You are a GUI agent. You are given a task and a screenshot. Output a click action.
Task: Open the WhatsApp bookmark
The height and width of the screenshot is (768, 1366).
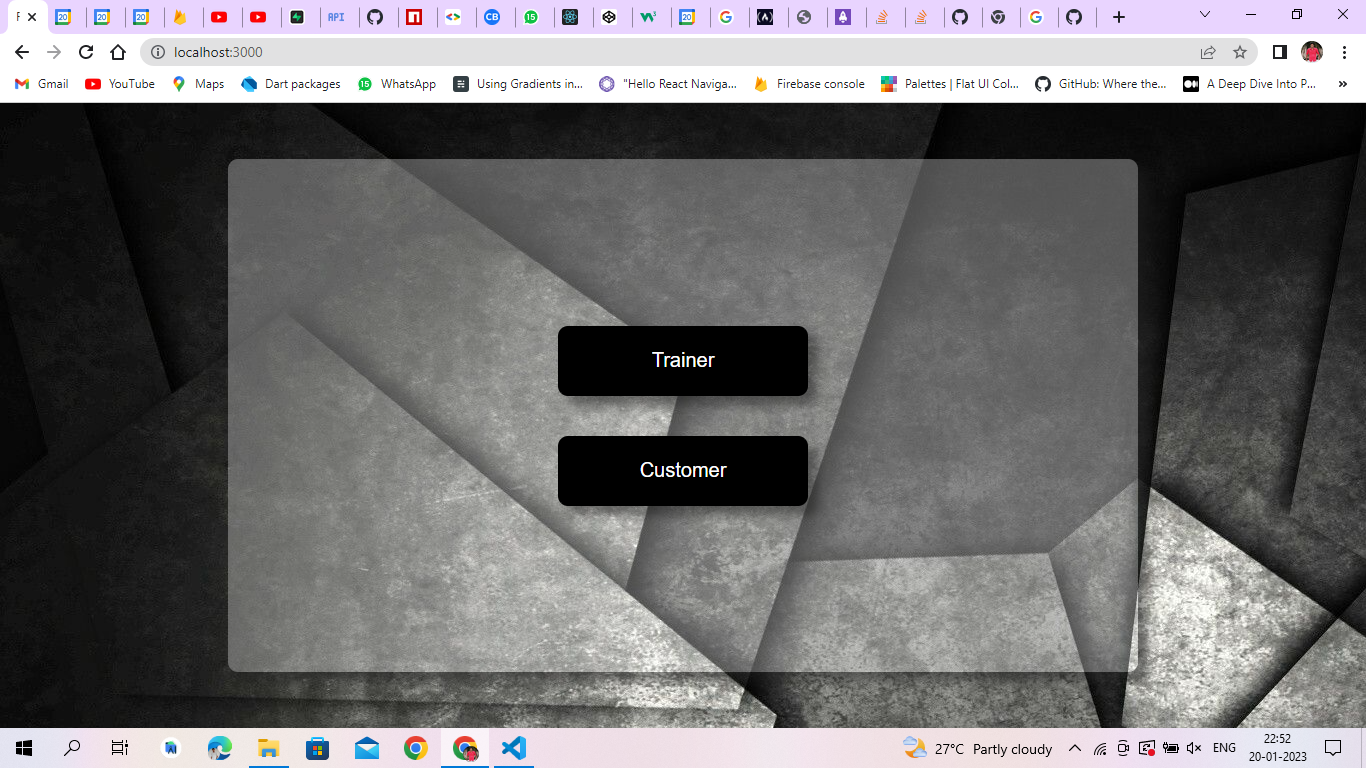[397, 84]
